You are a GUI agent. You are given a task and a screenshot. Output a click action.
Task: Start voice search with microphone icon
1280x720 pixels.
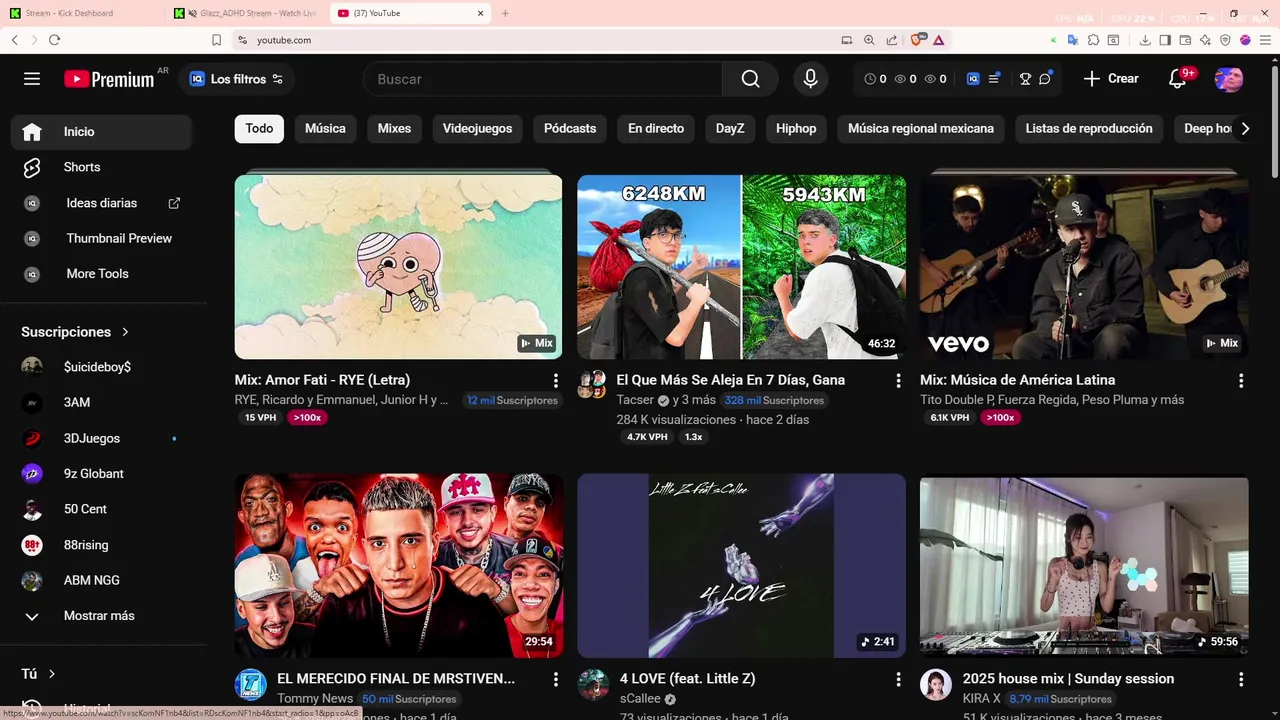(x=810, y=79)
